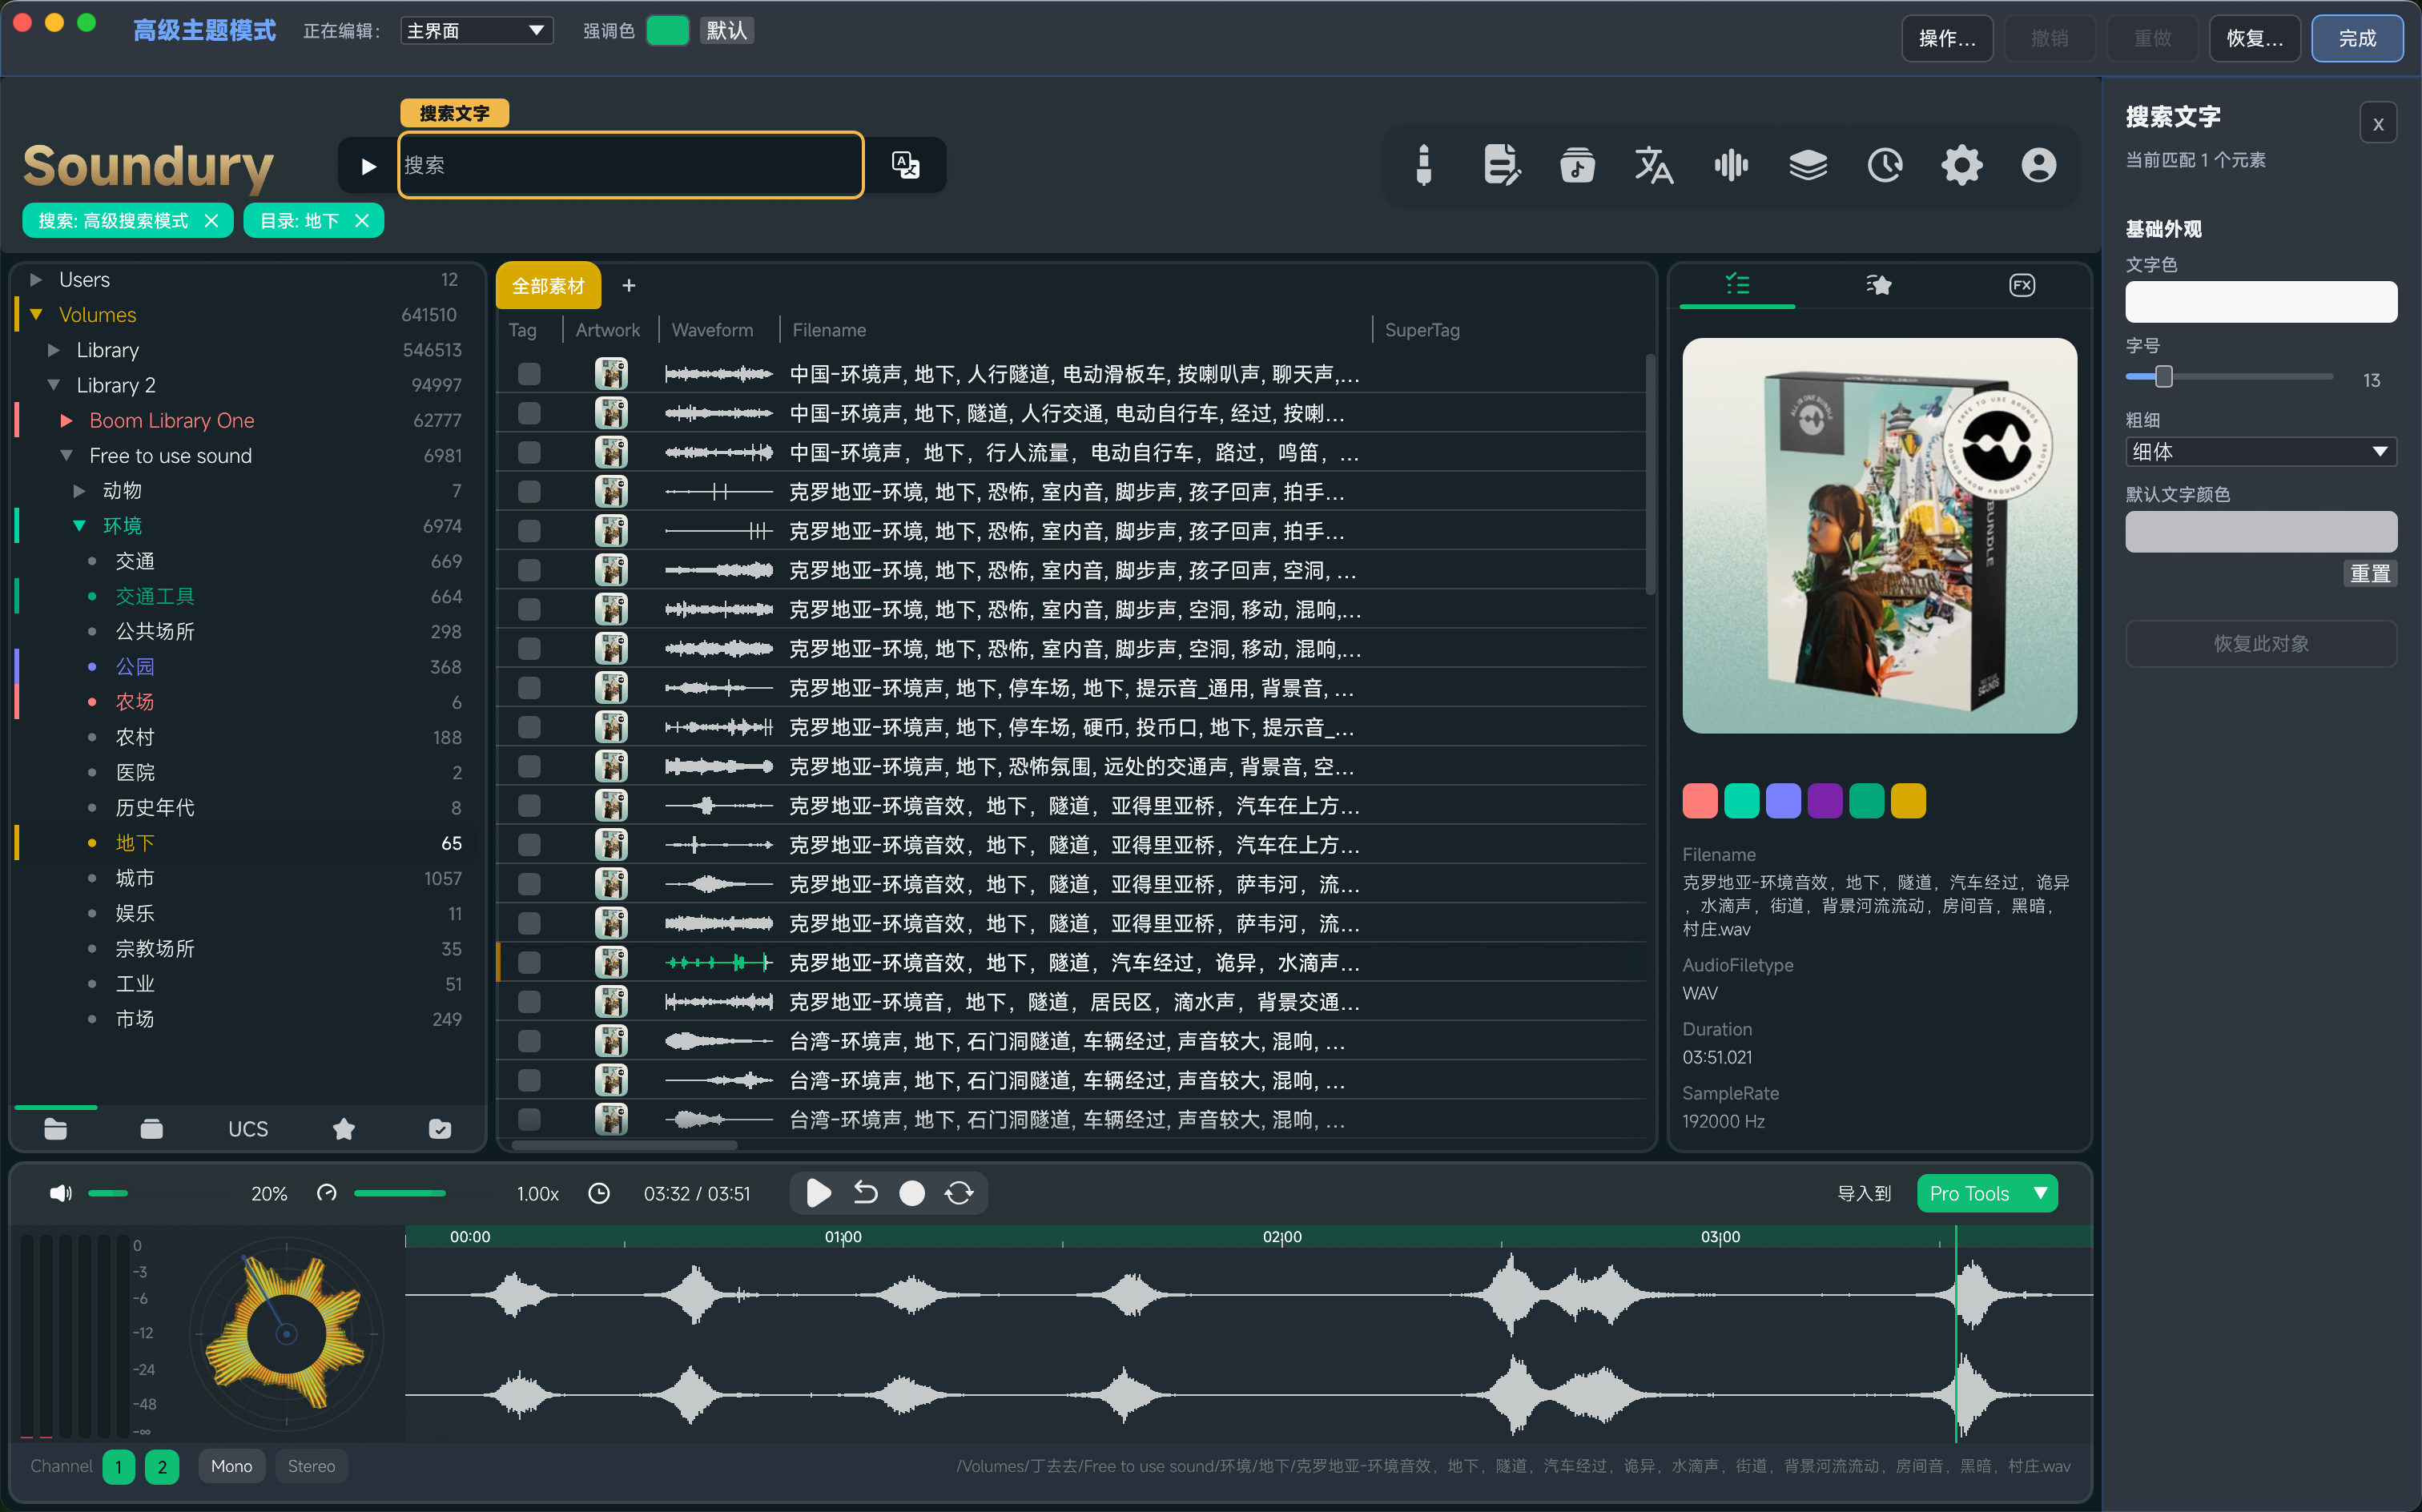2422x1512 pixels.
Task: Click the return-to-start arrow in player
Action: (x=865, y=1192)
